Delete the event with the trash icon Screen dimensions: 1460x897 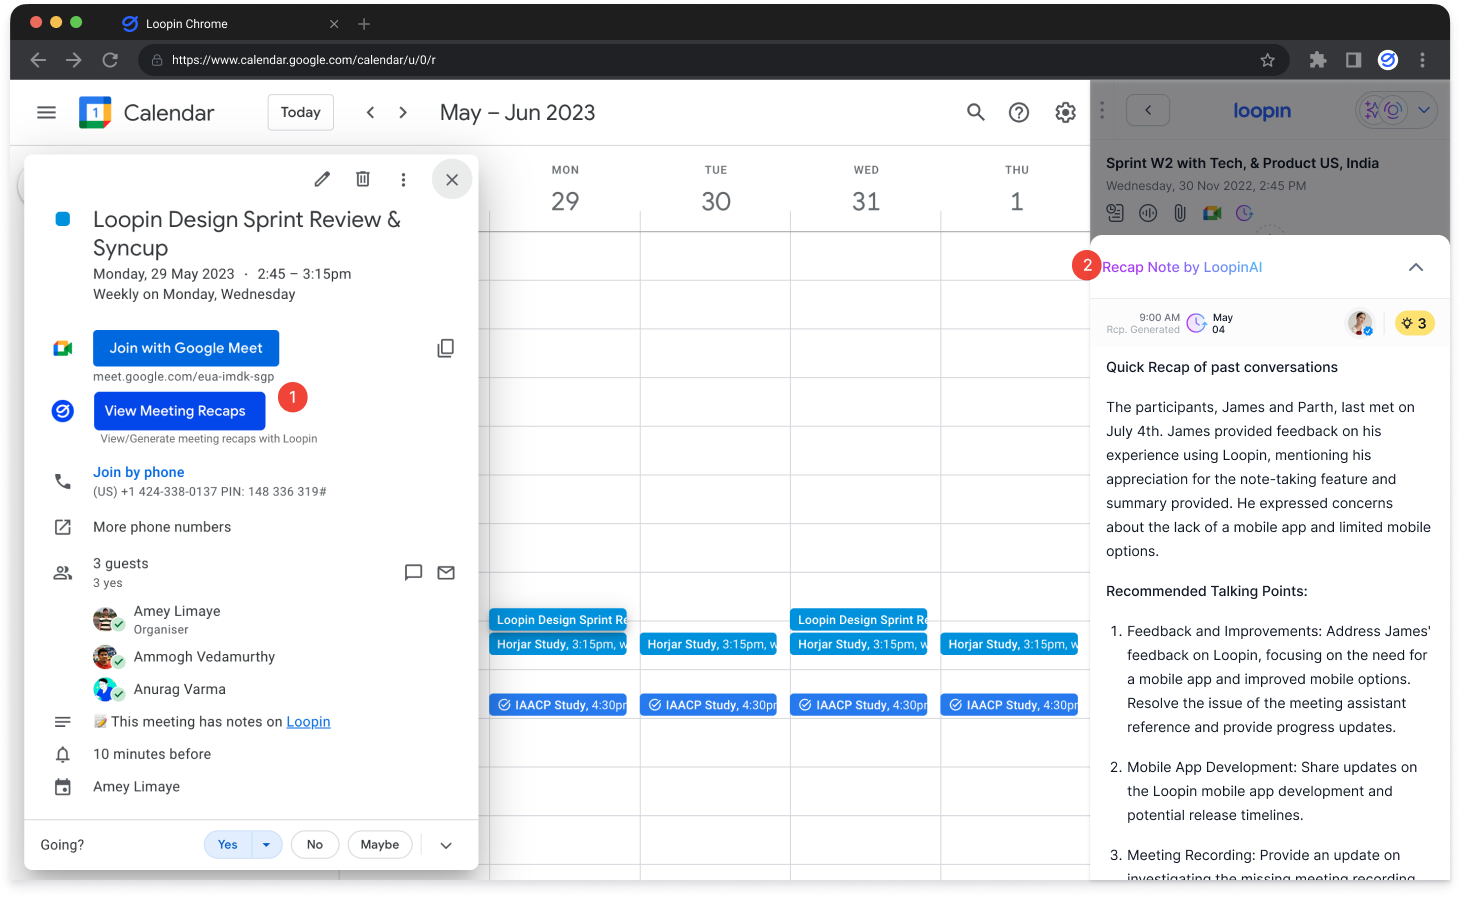coord(363,179)
